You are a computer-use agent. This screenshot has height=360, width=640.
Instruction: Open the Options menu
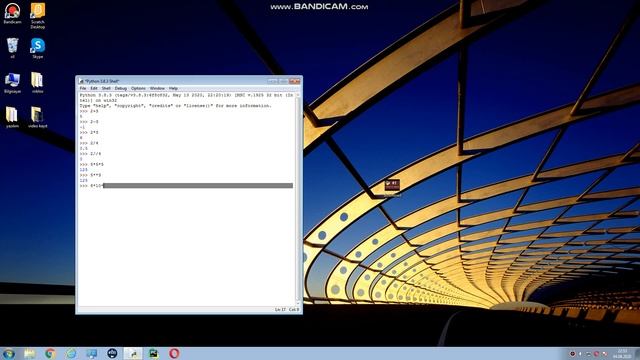click(x=138, y=88)
